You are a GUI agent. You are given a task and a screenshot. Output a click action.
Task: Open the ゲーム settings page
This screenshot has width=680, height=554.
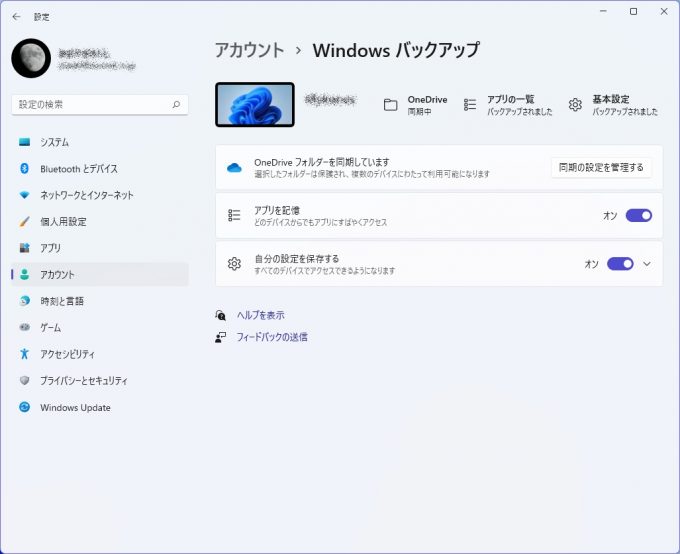(x=100, y=327)
